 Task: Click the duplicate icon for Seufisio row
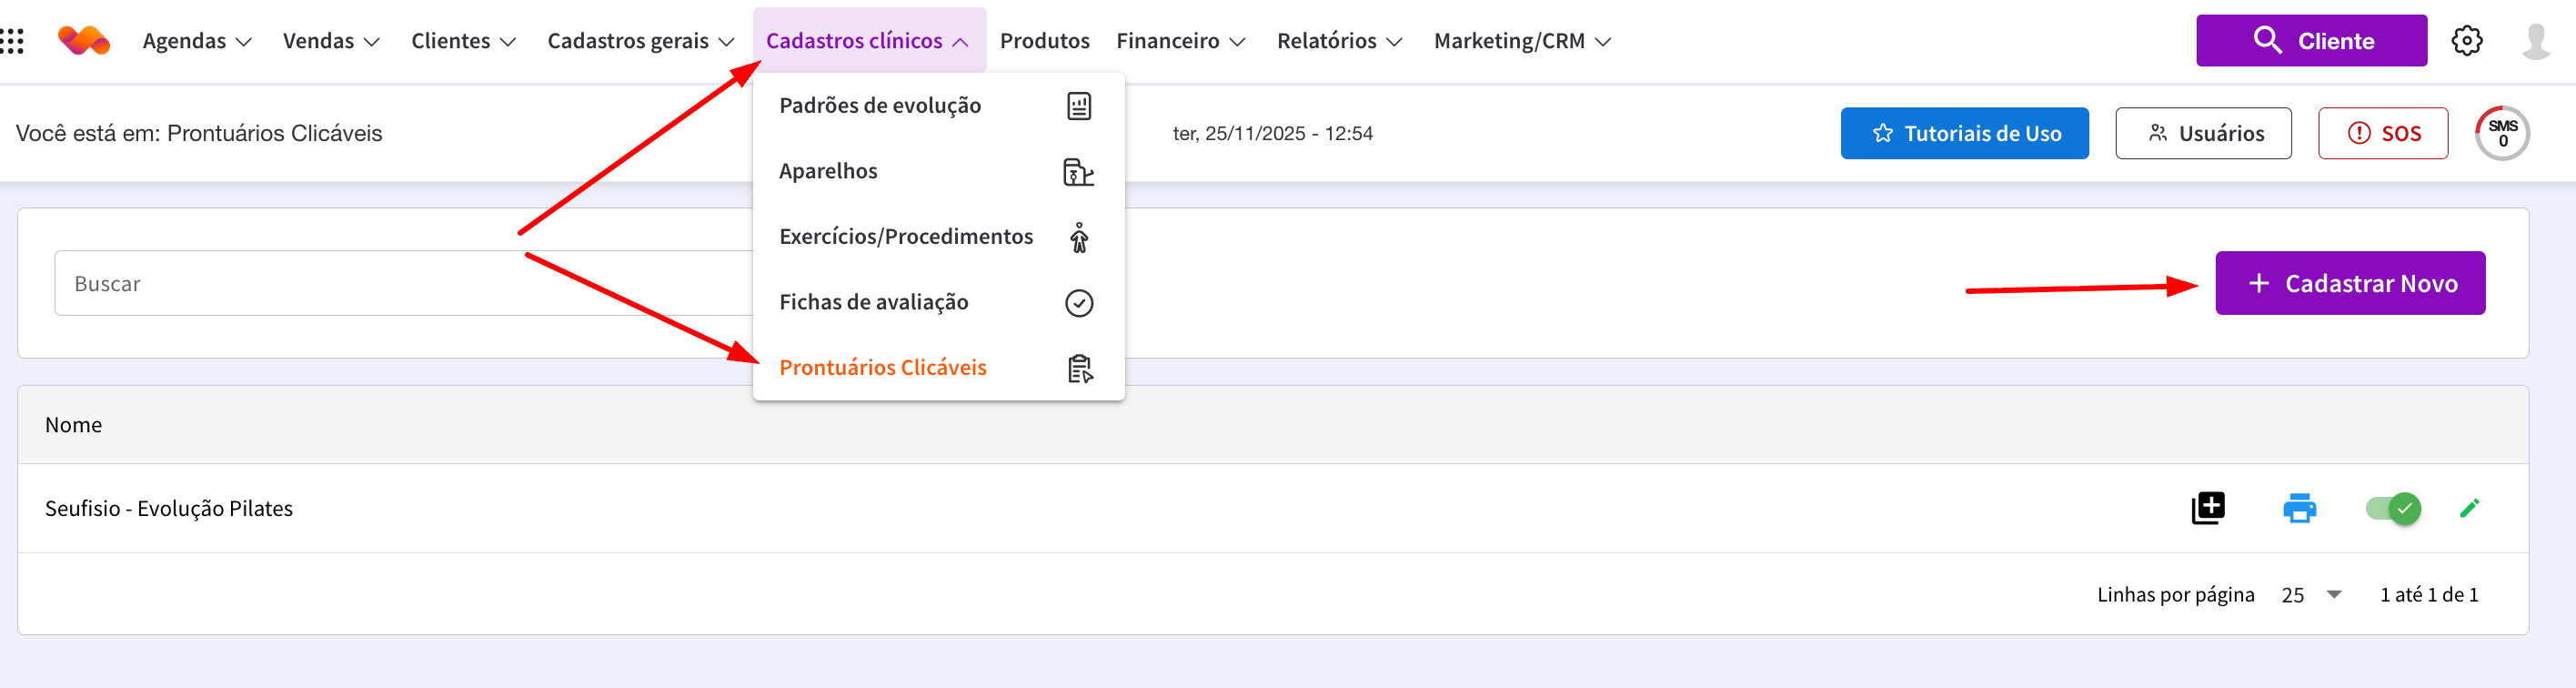pos(2207,508)
